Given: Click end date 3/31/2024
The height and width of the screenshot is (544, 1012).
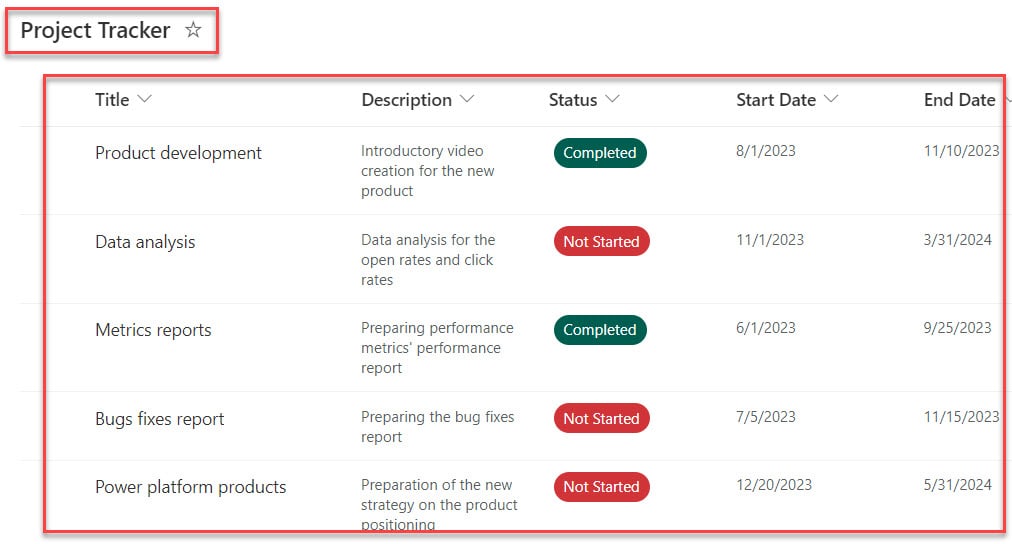Looking at the screenshot, I should pos(957,240).
